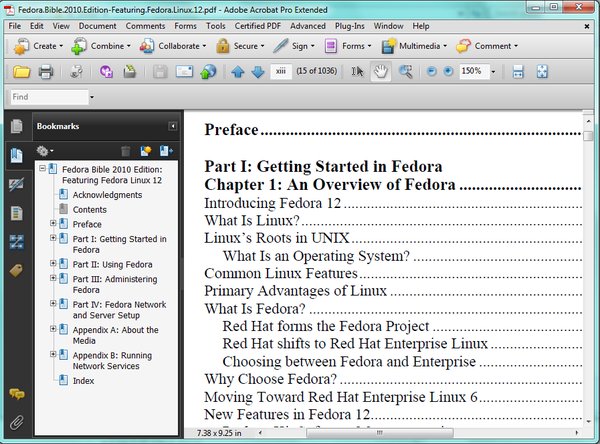Open the Create dropdown
This screenshot has width=600, height=444.
38,46
